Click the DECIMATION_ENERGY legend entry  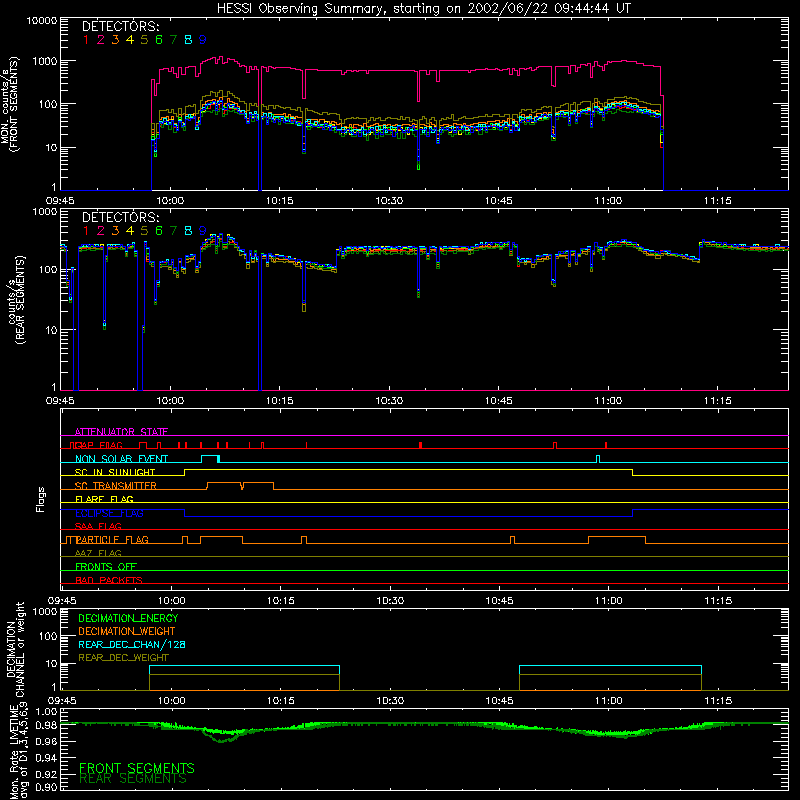click(128, 618)
